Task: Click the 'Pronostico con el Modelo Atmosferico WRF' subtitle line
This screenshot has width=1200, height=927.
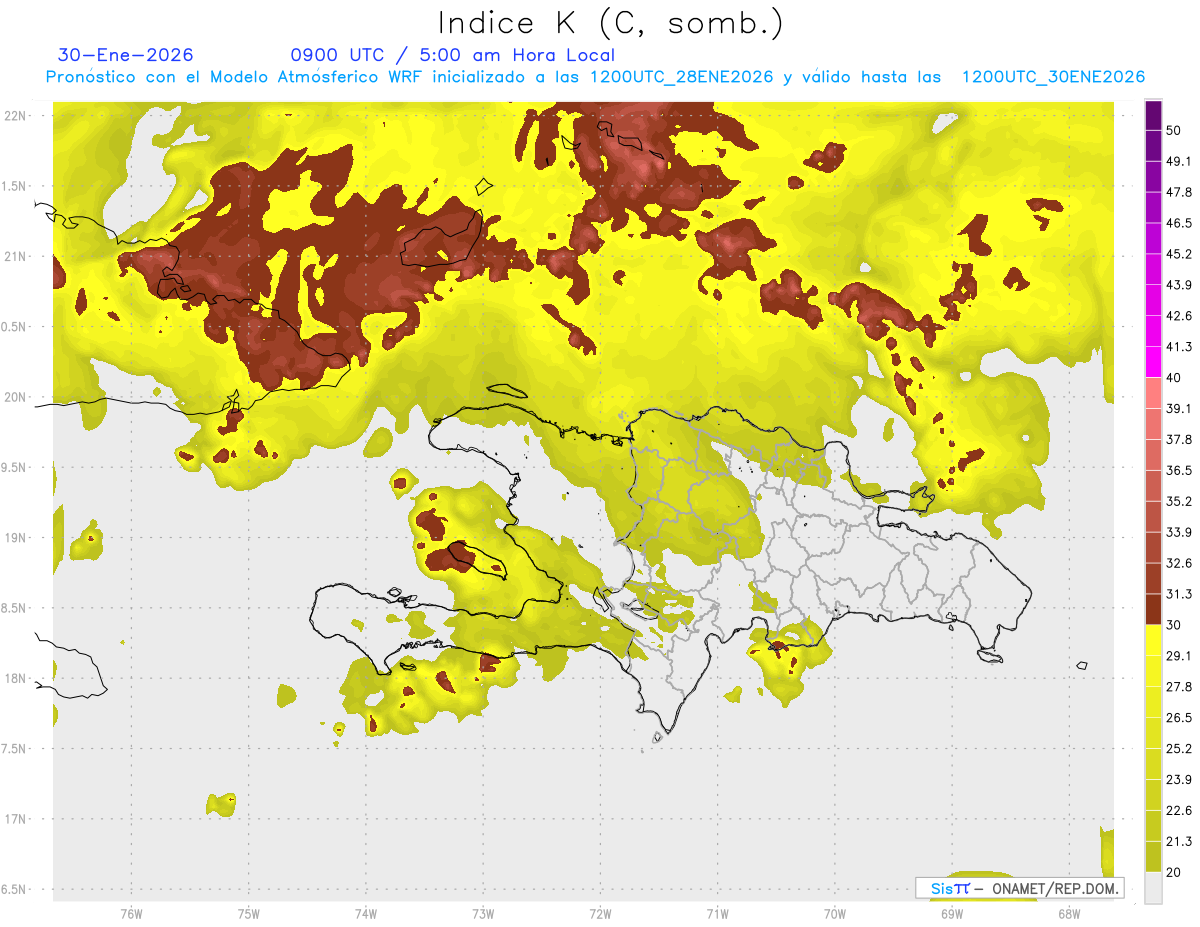Action: click(x=595, y=77)
